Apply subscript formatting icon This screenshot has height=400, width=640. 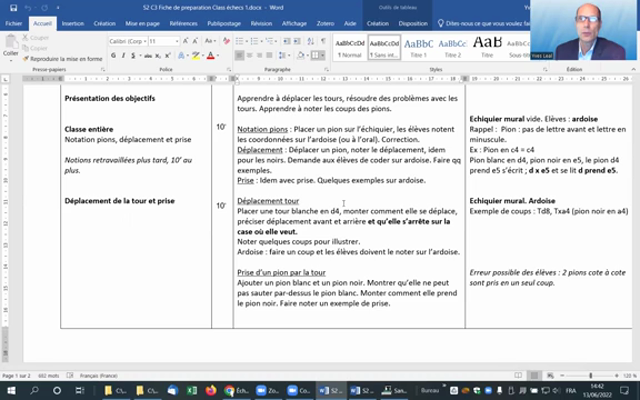tap(160, 55)
